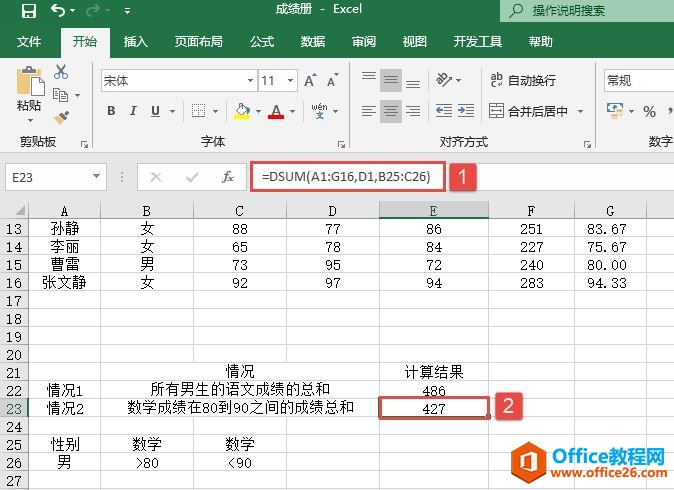The height and width of the screenshot is (490, 674).
Task: Click the formula bar Enter checkmark icon
Action: (192, 177)
